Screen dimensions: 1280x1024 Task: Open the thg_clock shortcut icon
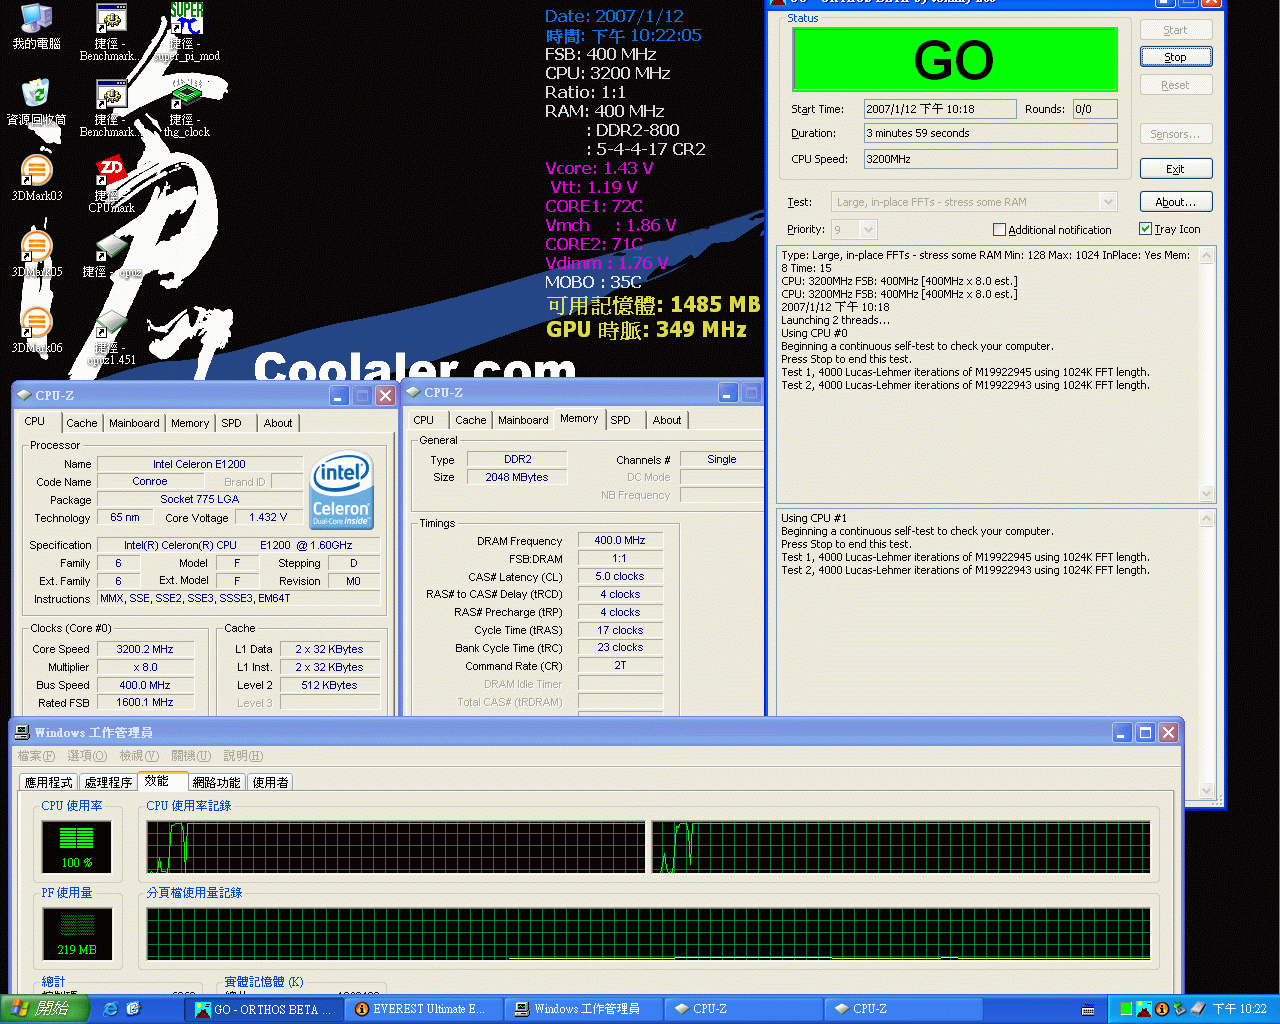[x=187, y=108]
